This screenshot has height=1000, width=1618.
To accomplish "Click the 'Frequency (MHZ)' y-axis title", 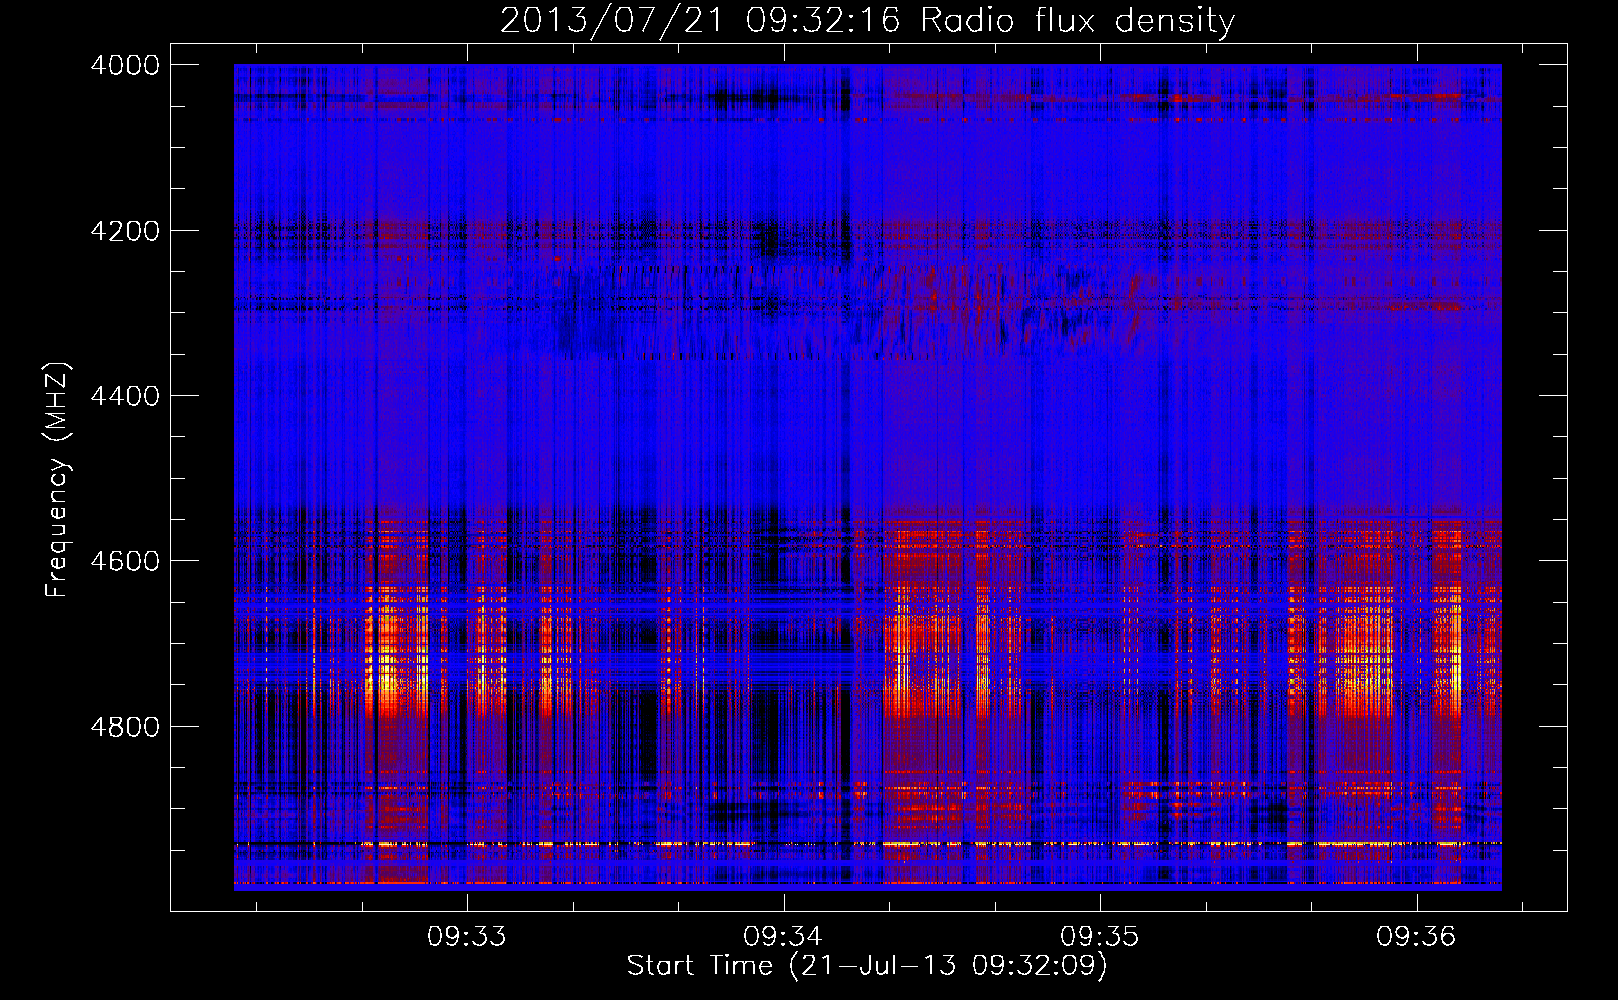I will (58, 480).
